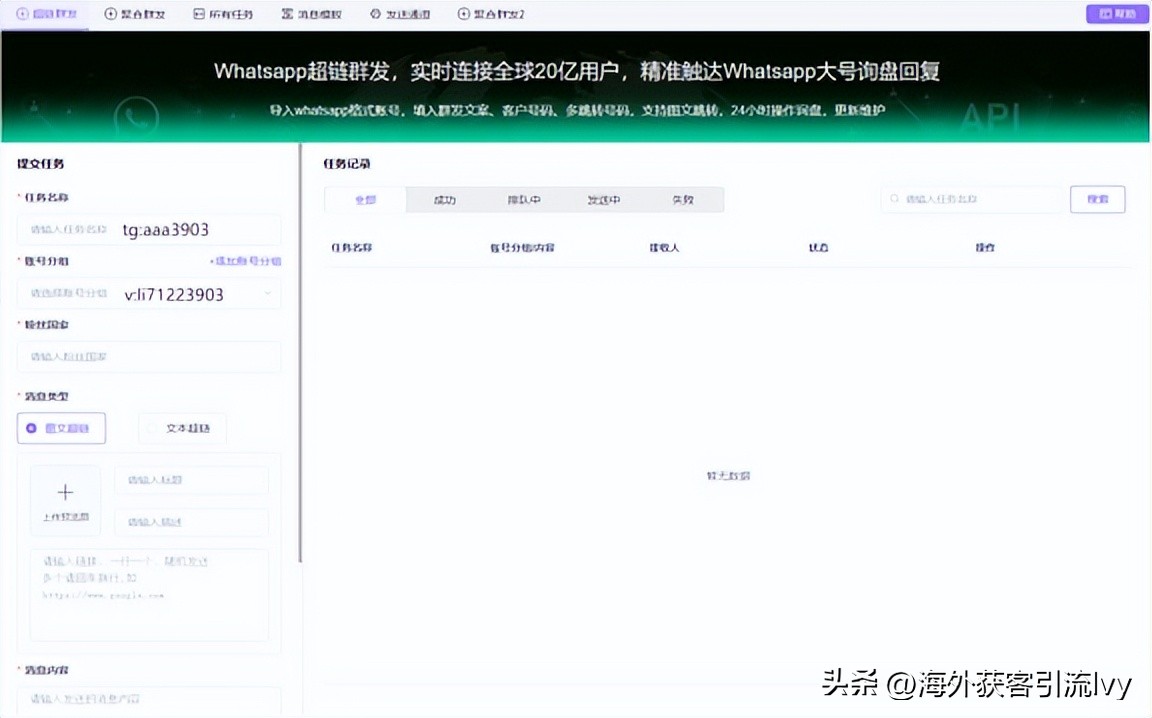The image size is (1152, 718).
Task: Click the link list text area
Action: tap(149, 594)
